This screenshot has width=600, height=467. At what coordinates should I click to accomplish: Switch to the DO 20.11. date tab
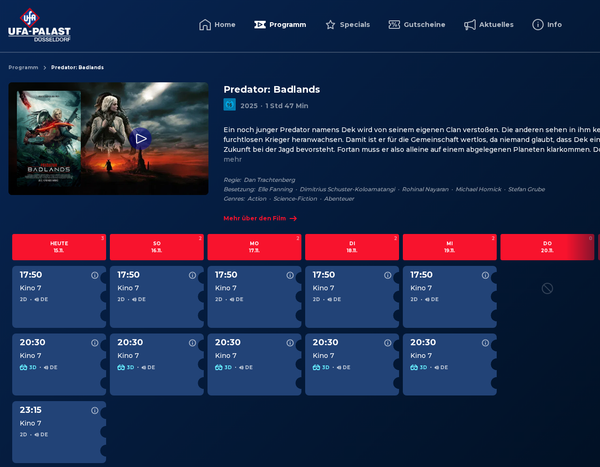click(547, 247)
